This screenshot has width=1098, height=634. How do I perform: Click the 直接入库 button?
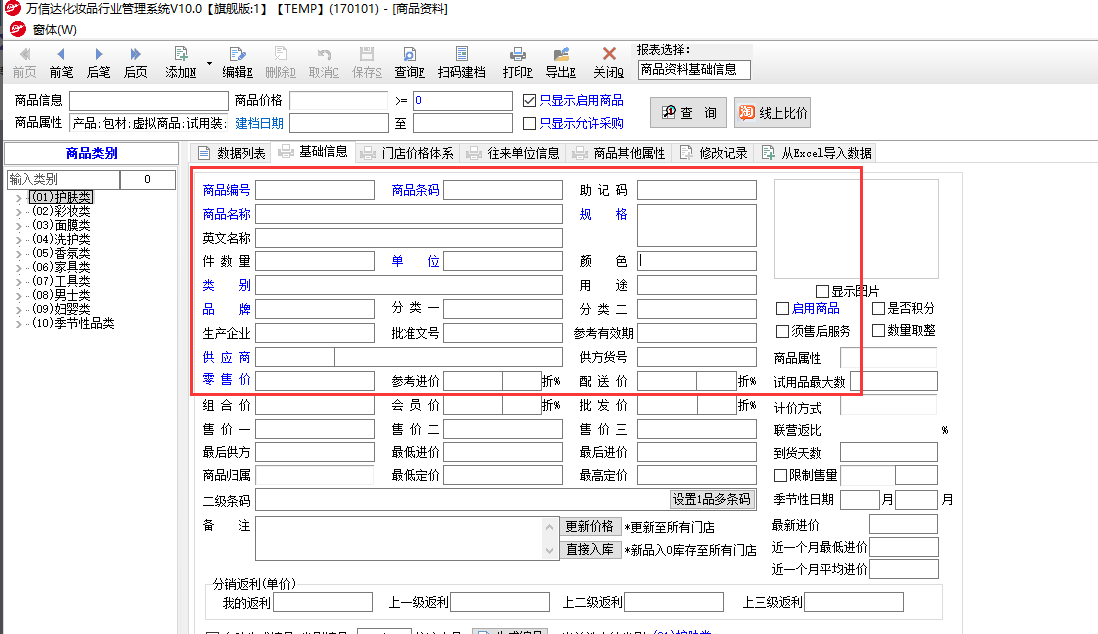tap(590, 550)
